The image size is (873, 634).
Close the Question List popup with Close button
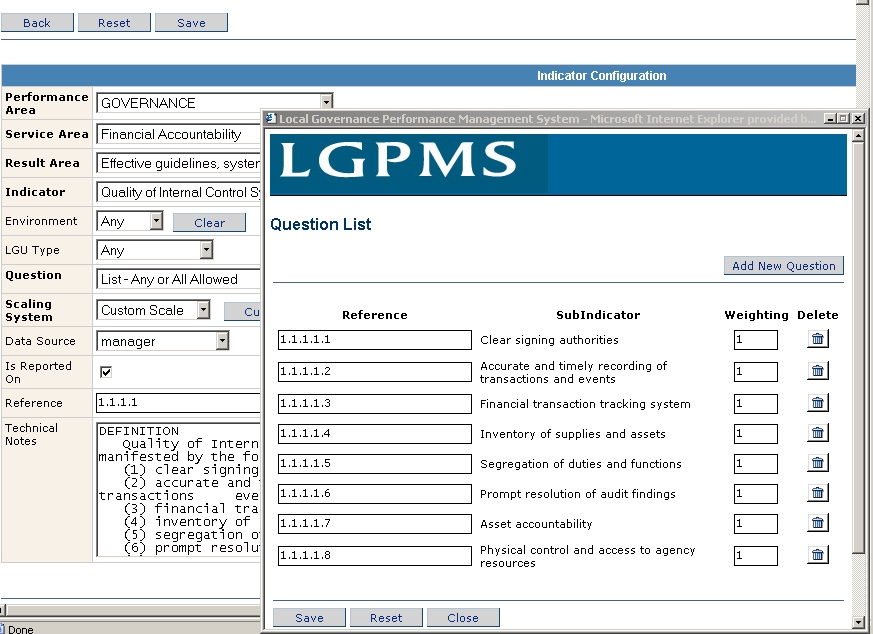[x=463, y=617]
